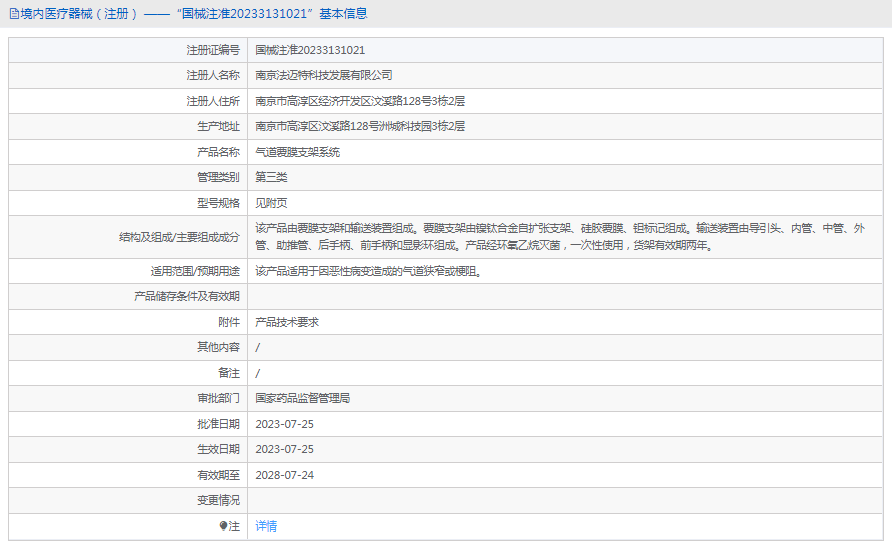Click the 见附页 model specification value
This screenshot has width=892, height=550.
point(271,203)
